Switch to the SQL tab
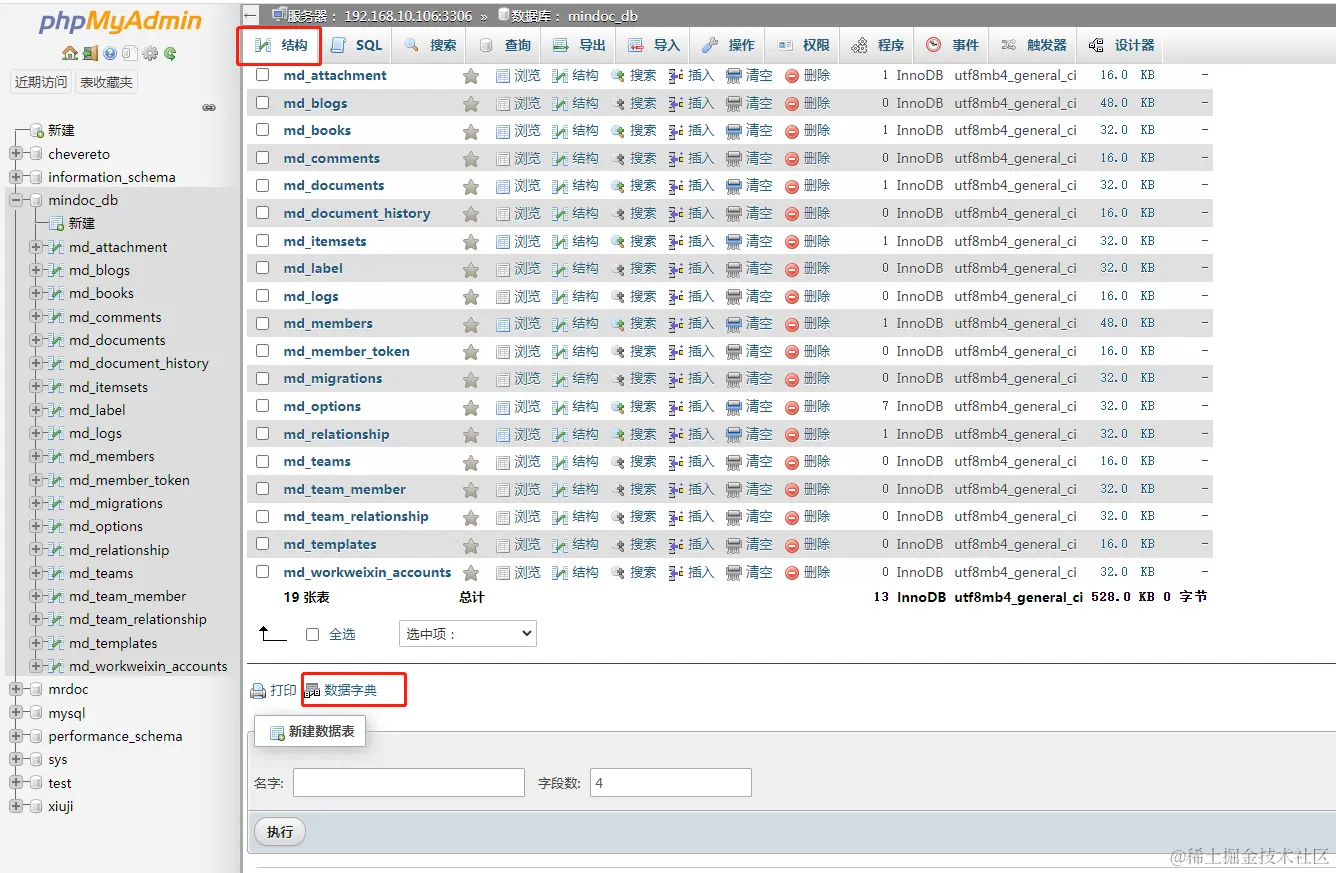The height and width of the screenshot is (873, 1336). coord(357,45)
